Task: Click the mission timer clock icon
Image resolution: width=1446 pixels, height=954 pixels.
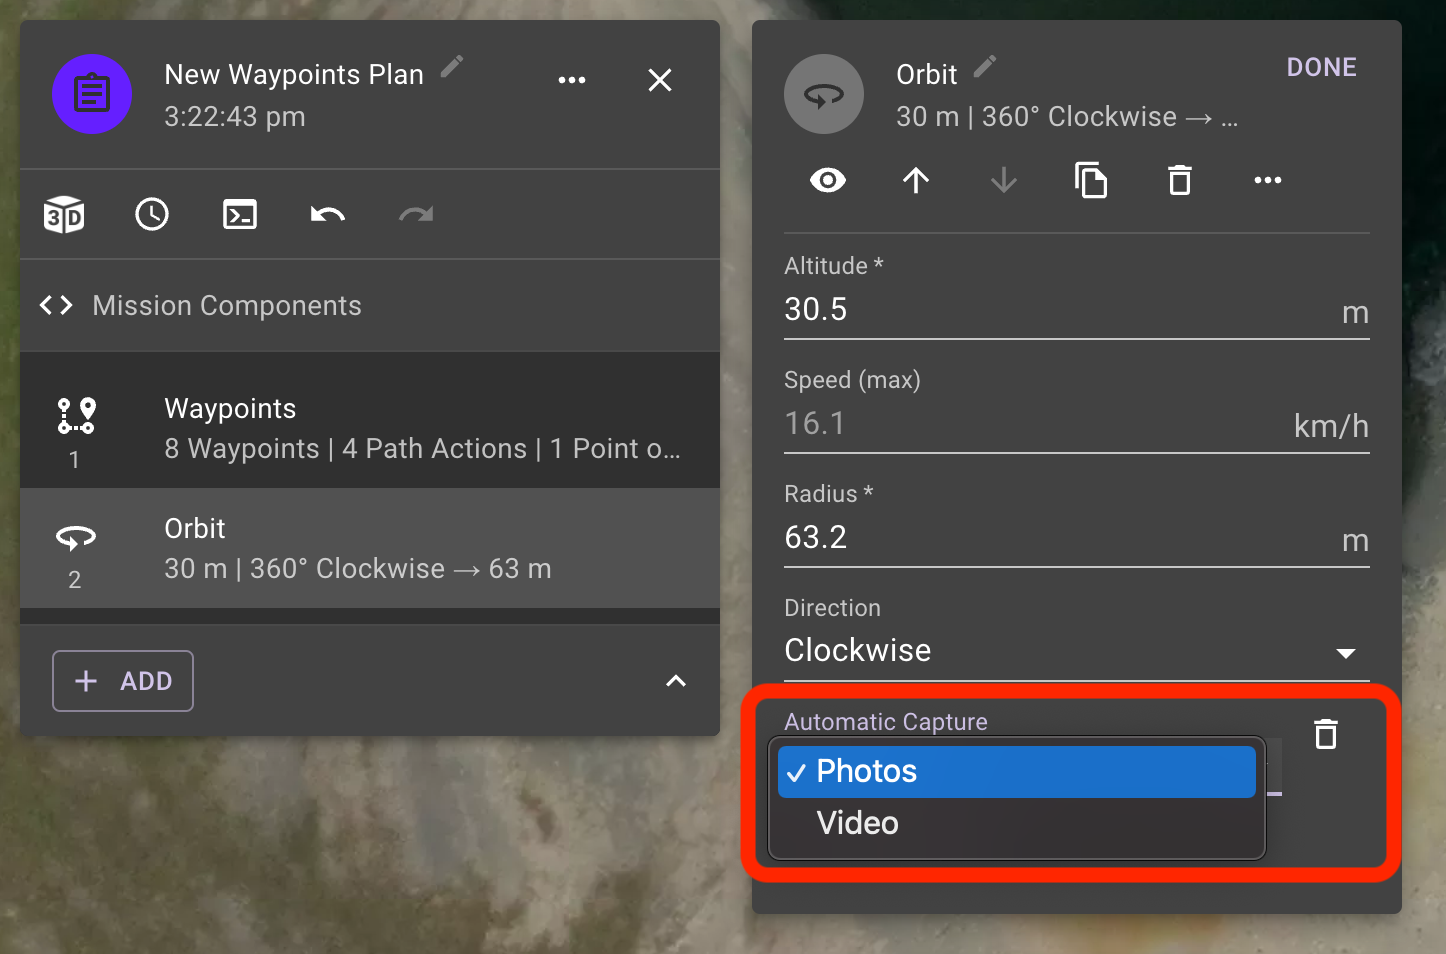Action: 151,213
